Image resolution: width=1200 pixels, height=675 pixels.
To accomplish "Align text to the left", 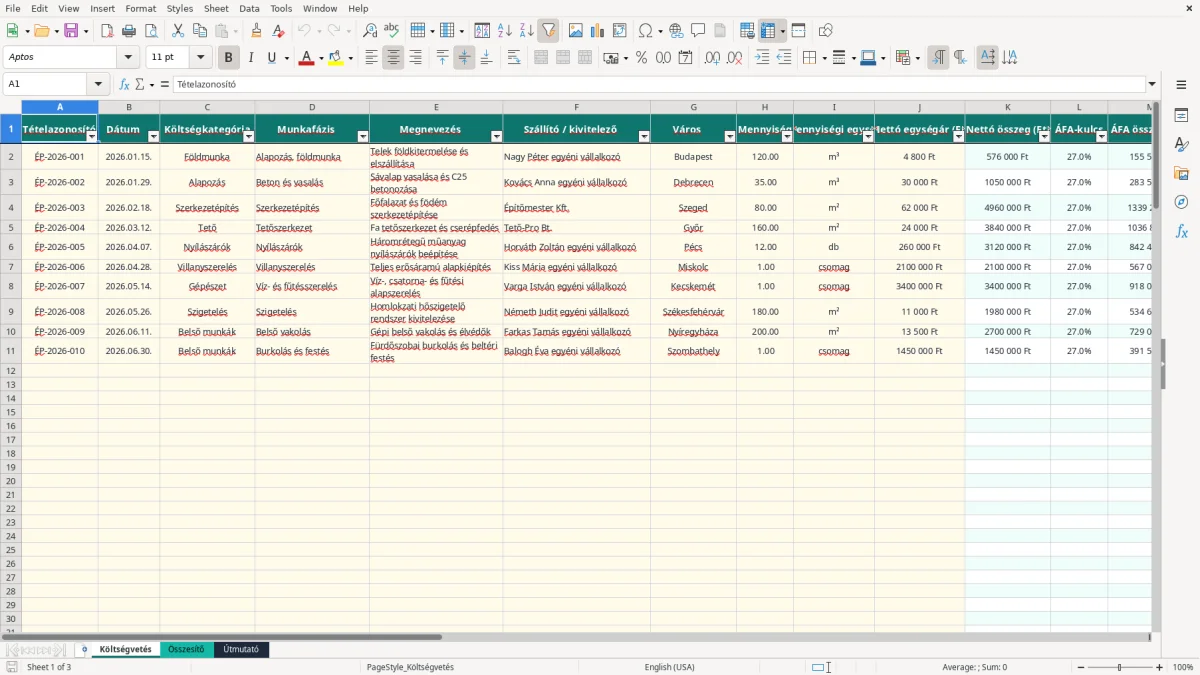I will (x=371, y=58).
